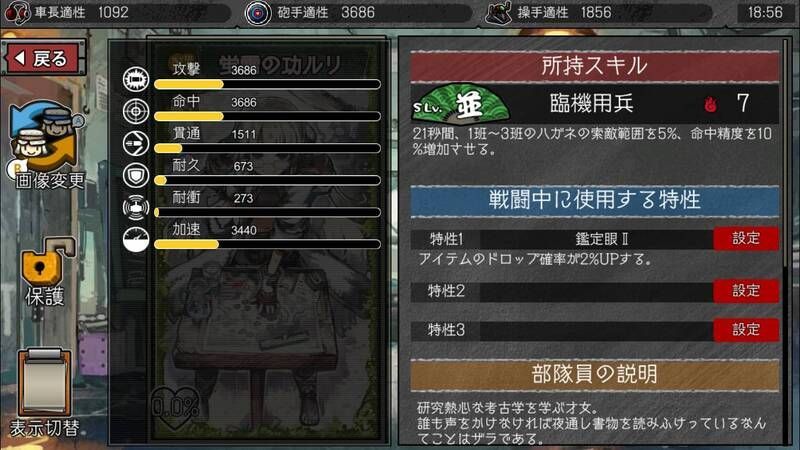Expand the 部隊員の説明 section header

(595, 374)
